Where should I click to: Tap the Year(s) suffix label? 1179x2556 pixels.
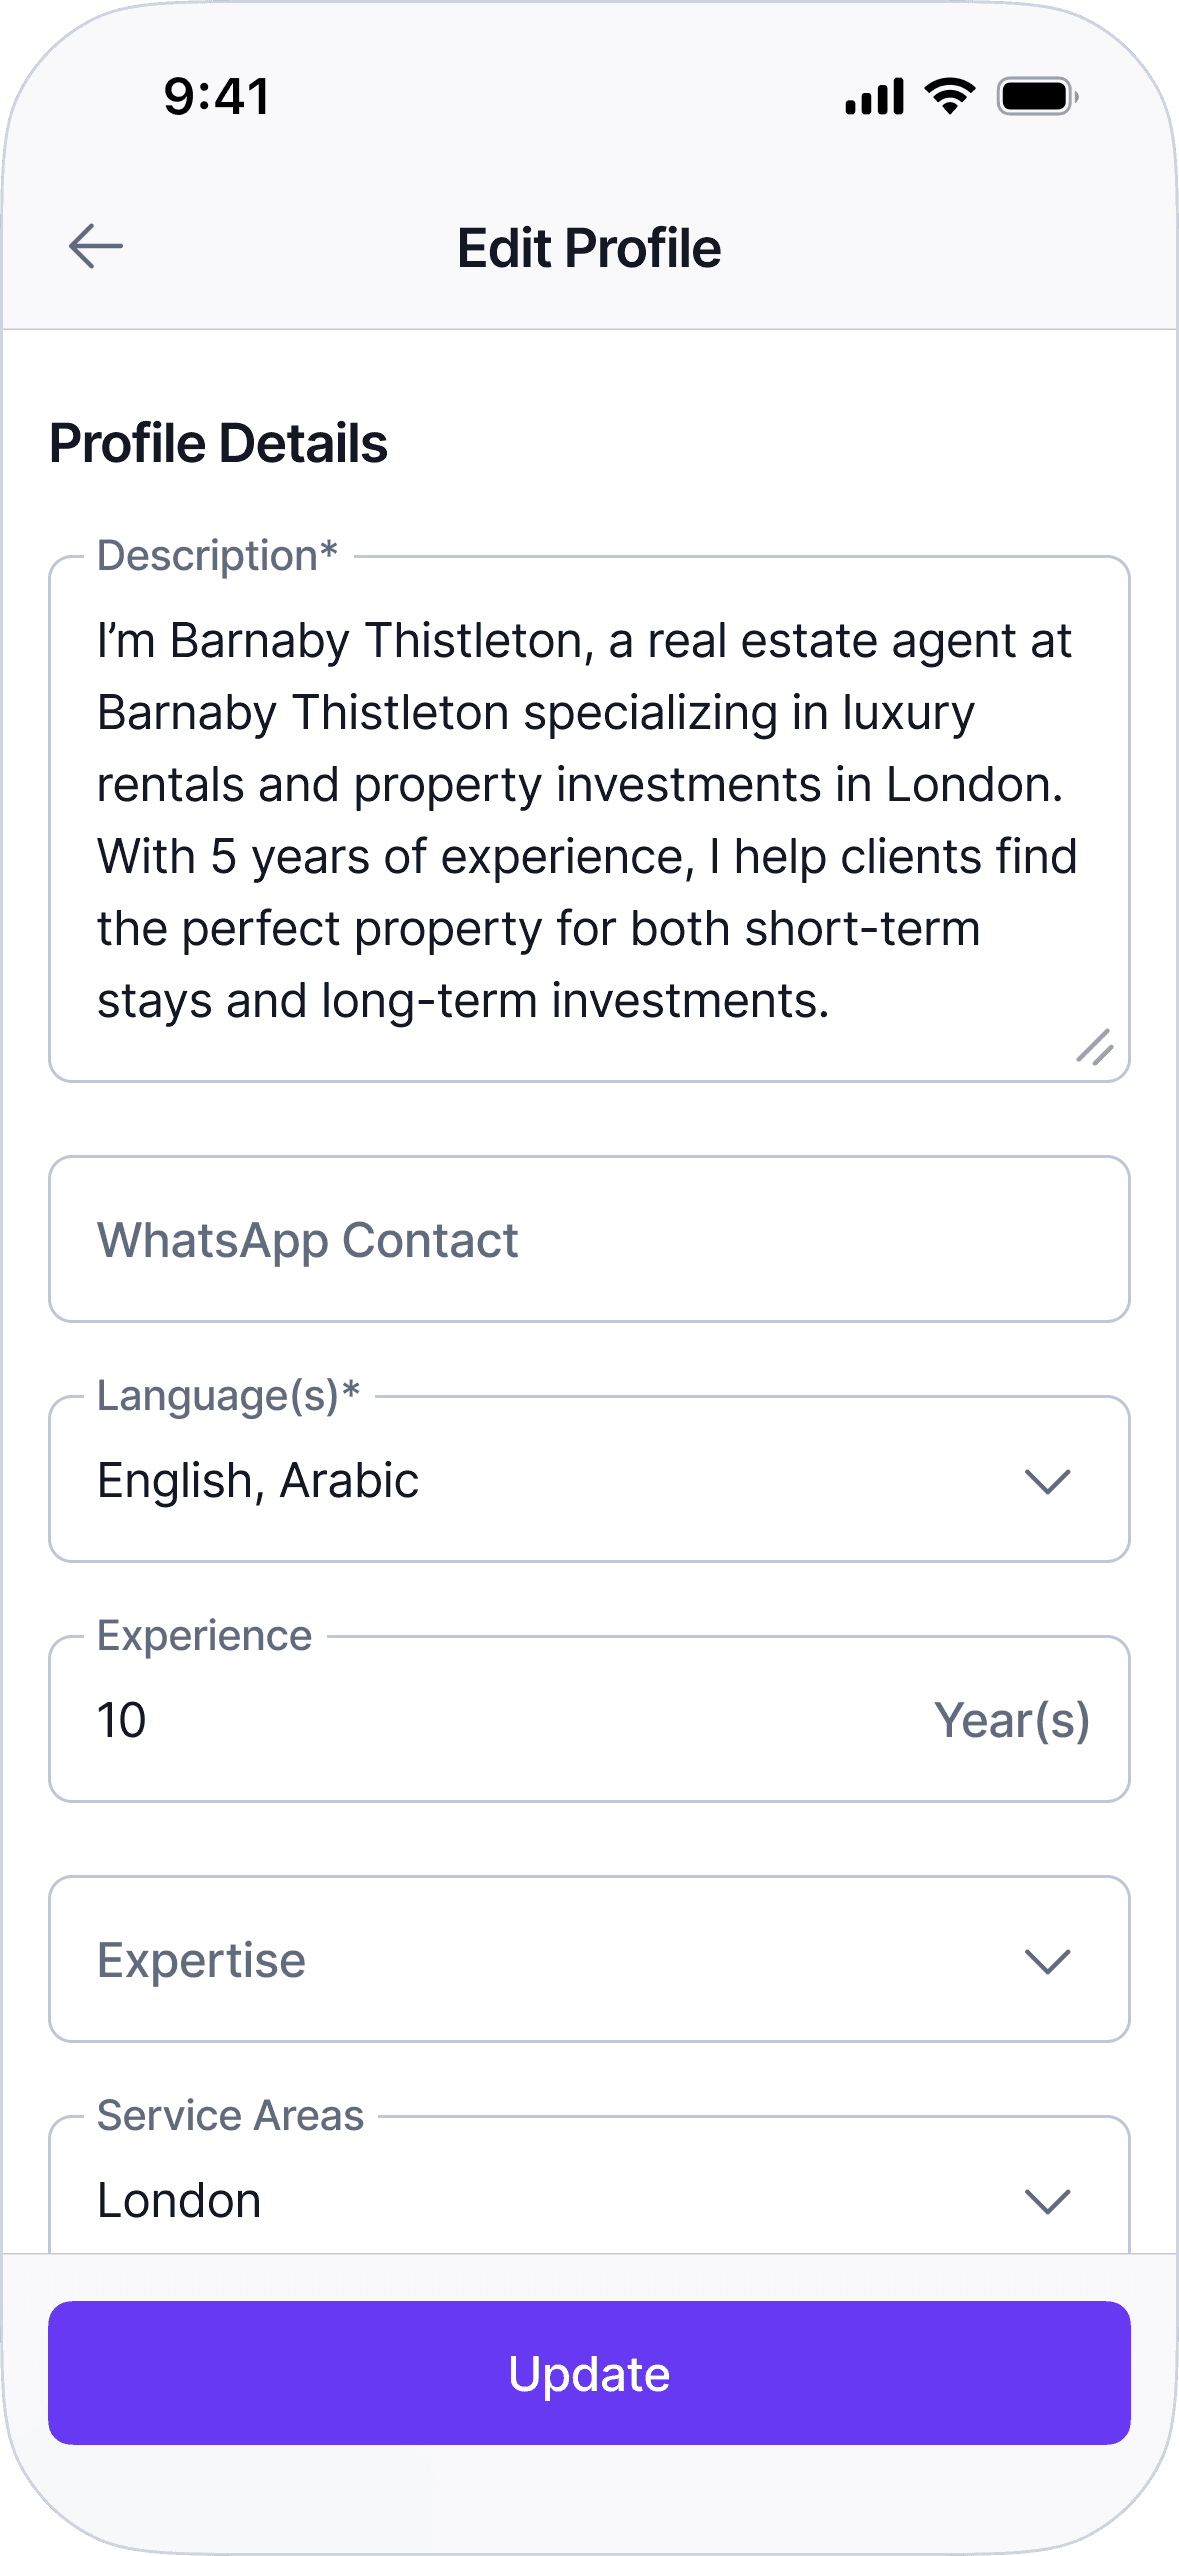(1012, 1721)
